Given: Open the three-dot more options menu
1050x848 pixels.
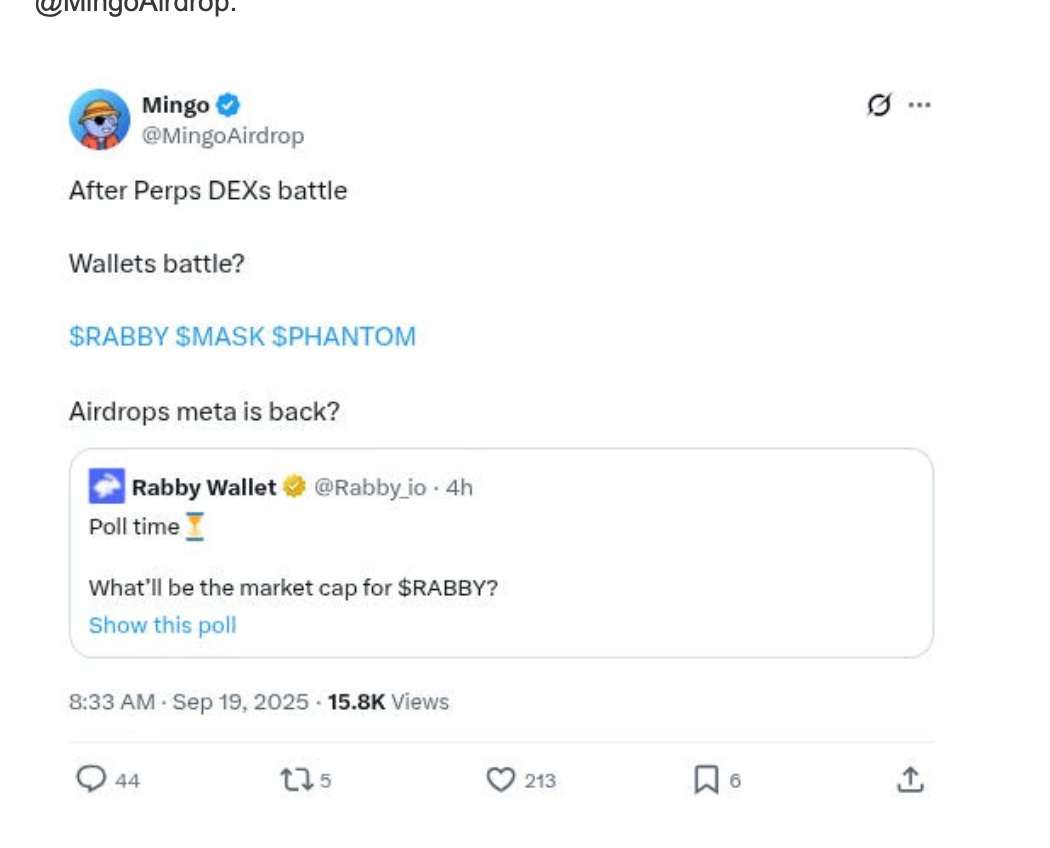Looking at the screenshot, I should pyautogui.click(x=919, y=105).
